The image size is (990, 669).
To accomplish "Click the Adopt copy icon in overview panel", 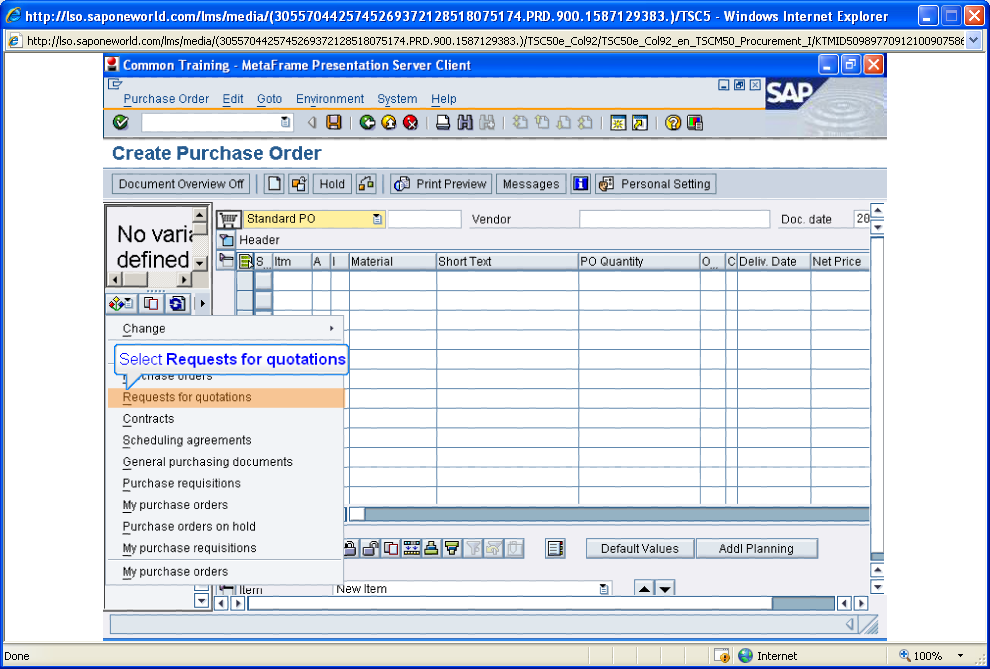I will [x=150, y=304].
